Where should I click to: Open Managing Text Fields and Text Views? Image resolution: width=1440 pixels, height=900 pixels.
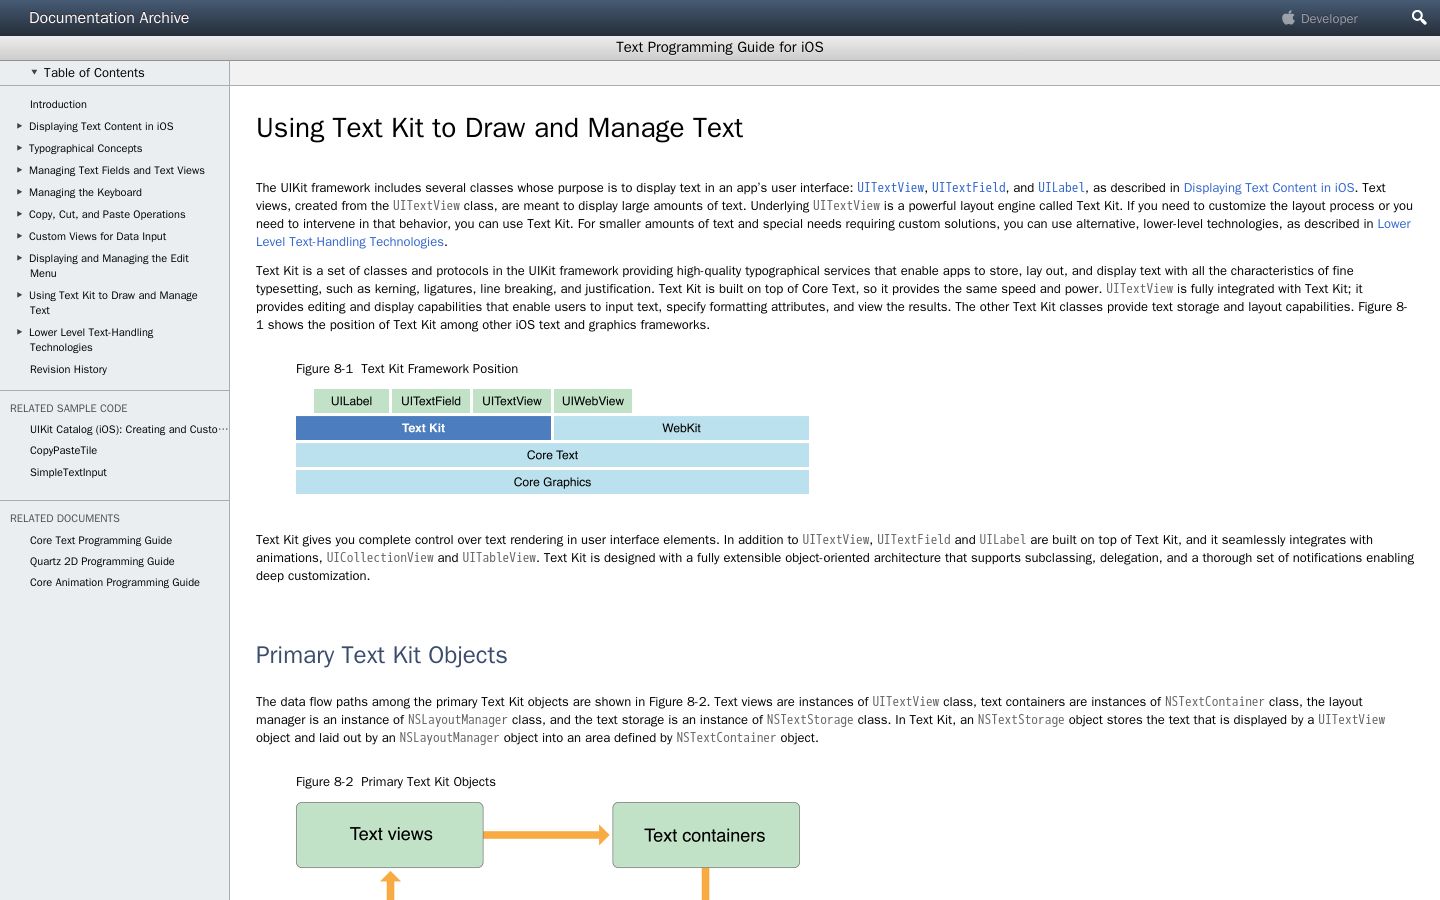click(117, 170)
